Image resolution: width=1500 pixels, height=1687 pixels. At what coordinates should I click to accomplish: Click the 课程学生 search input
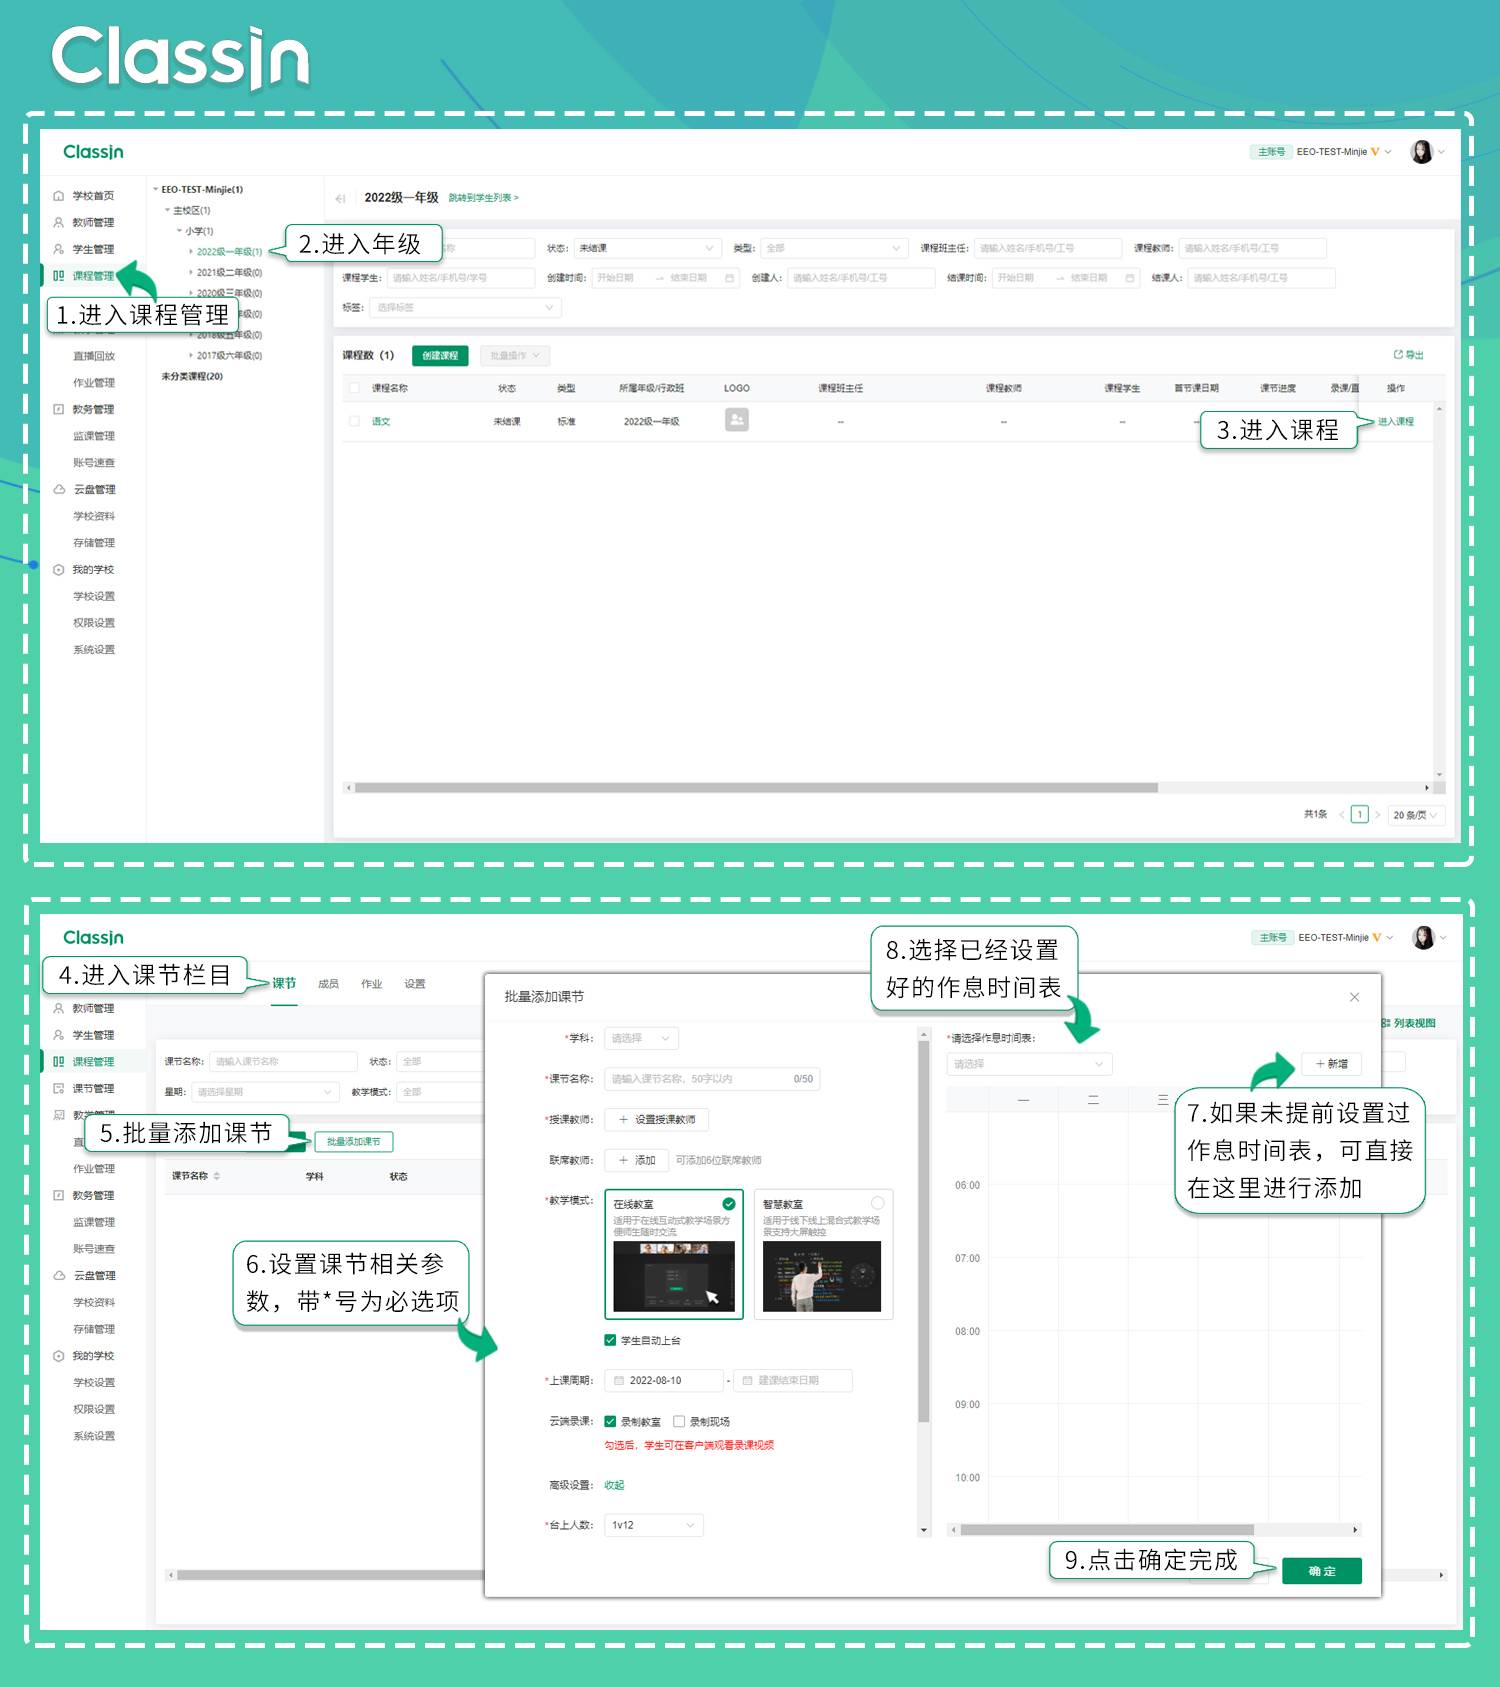coord(461,278)
